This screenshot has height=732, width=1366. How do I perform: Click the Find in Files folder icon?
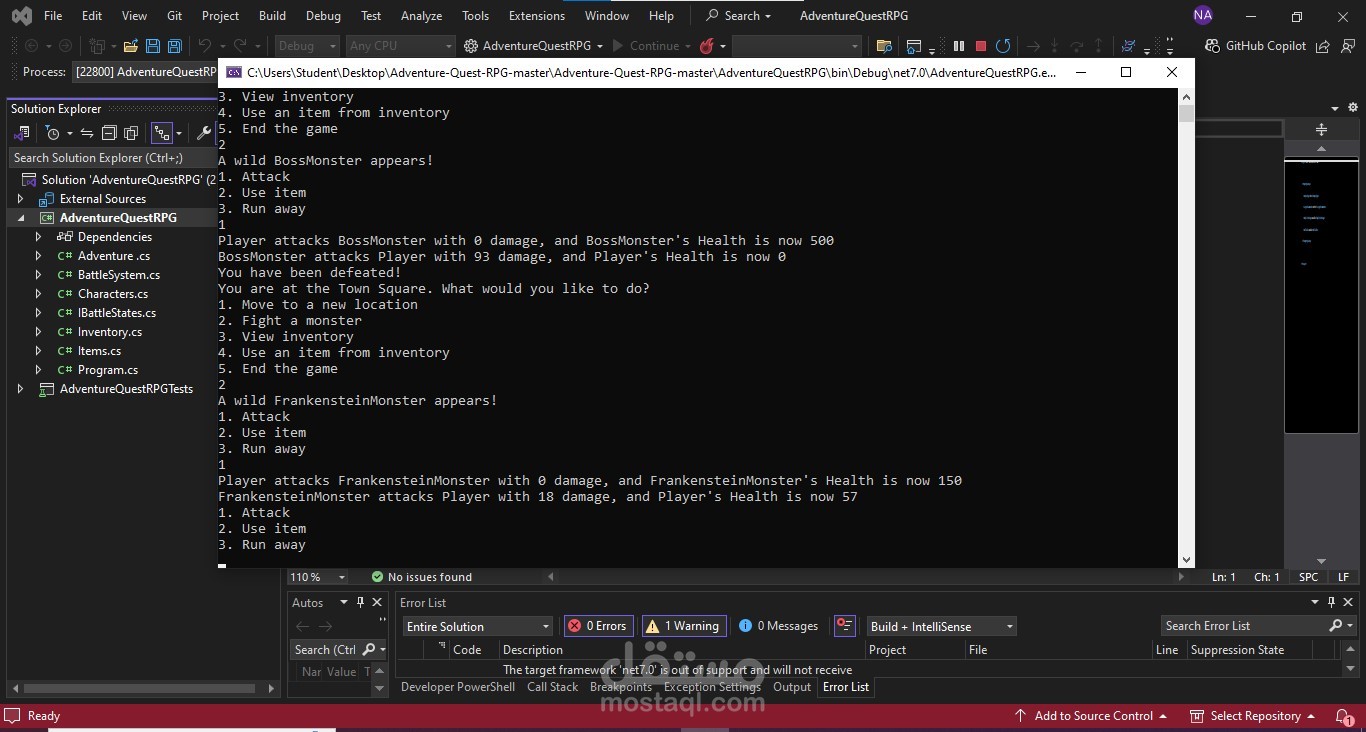pos(884,46)
